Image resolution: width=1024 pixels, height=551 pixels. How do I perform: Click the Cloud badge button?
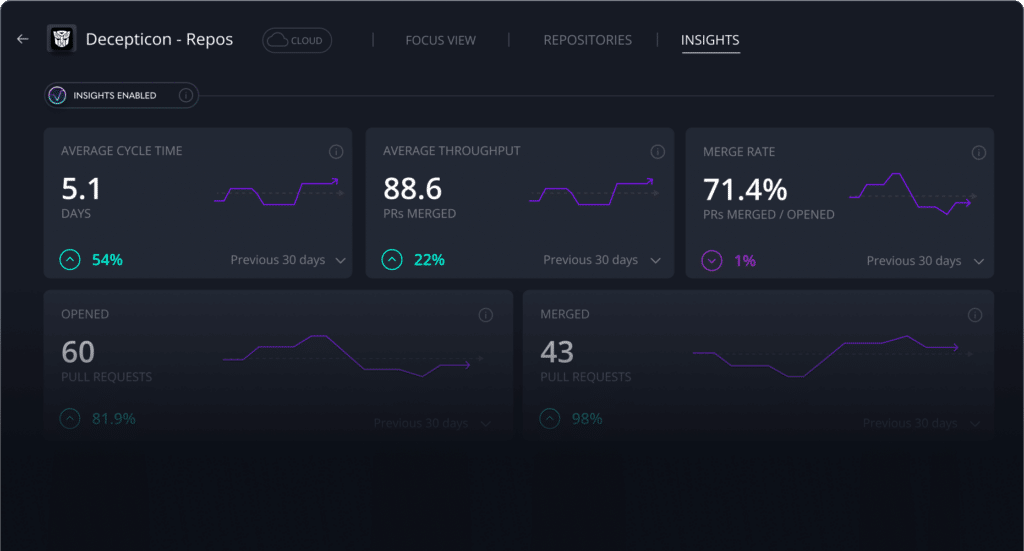click(297, 40)
